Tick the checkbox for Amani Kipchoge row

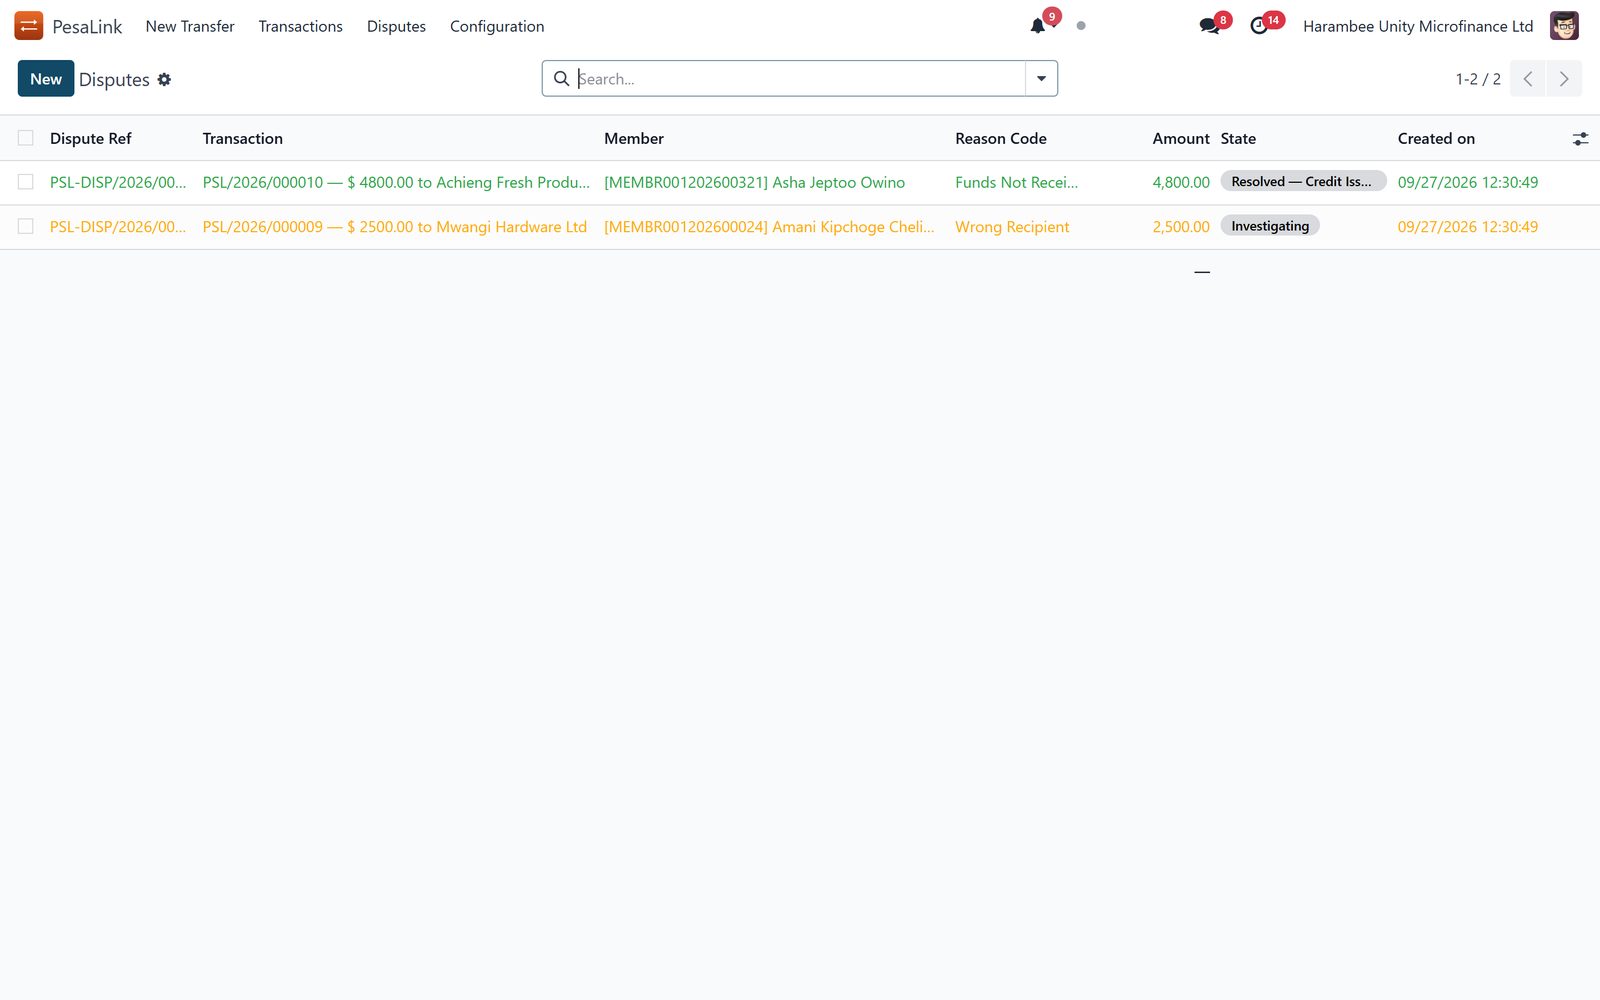click(x=26, y=226)
